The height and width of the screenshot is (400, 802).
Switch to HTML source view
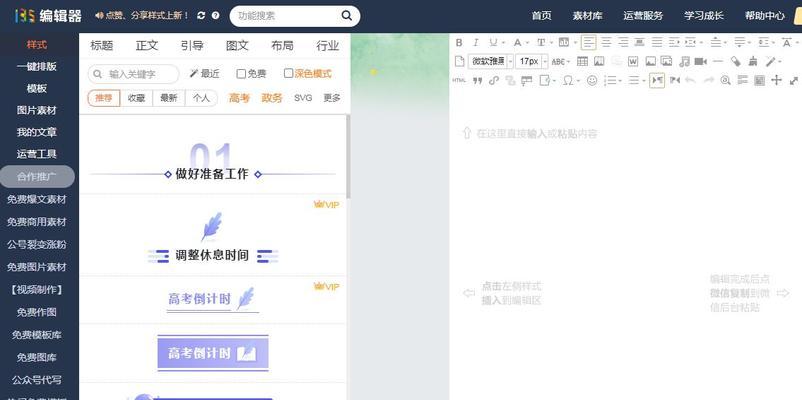[459, 80]
